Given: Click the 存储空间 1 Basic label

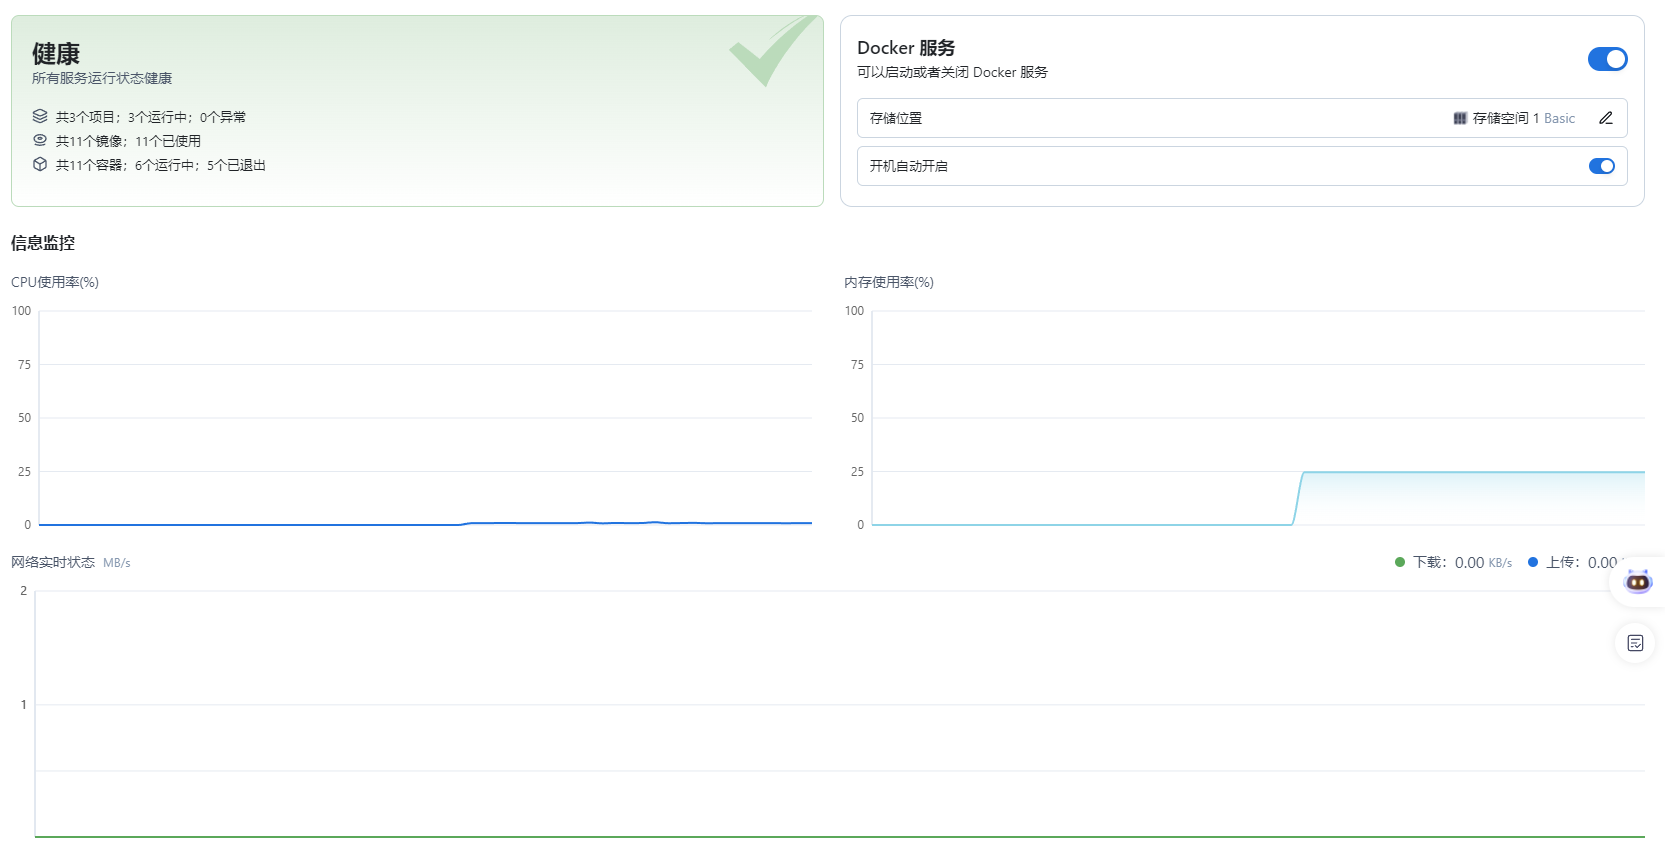Looking at the screenshot, I should click(x=1523, y=118).
